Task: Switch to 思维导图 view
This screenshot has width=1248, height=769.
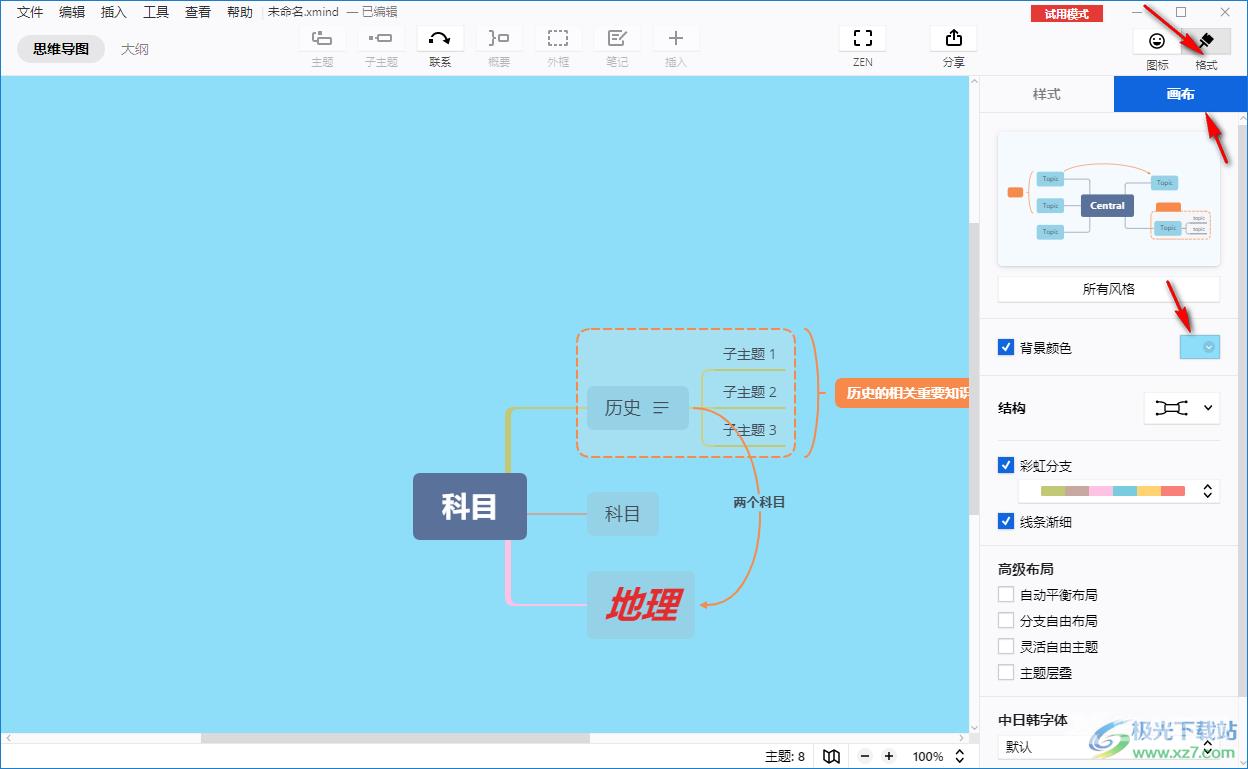Action: click(61, 48)
